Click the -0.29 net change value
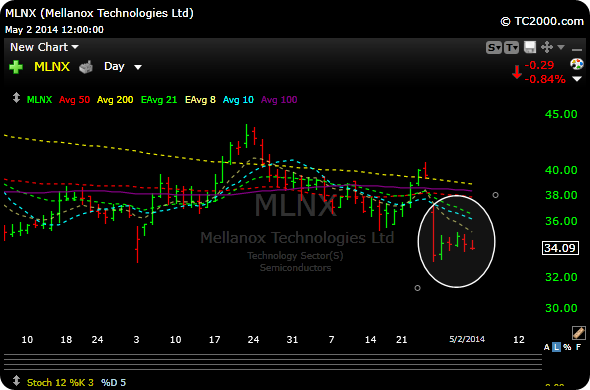This screenshot has width=590, height=390. click(539, 65)
